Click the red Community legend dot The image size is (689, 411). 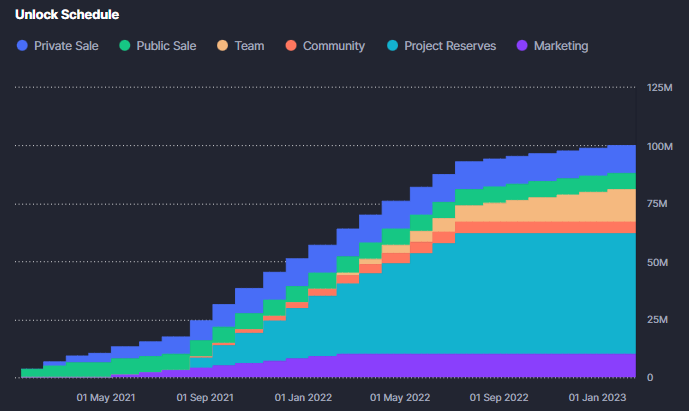(290, 46)
